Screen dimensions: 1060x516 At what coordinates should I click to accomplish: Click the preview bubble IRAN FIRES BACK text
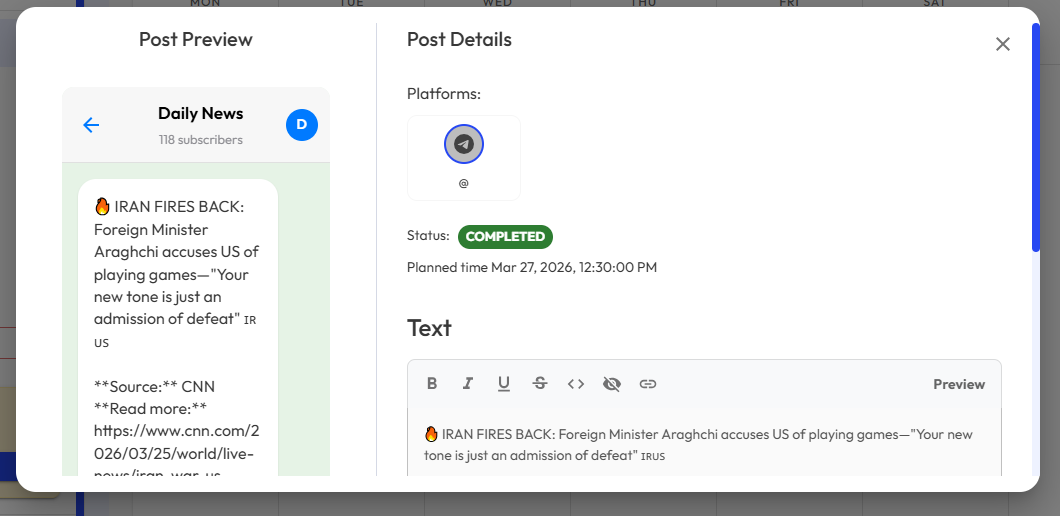pos(176,274)
